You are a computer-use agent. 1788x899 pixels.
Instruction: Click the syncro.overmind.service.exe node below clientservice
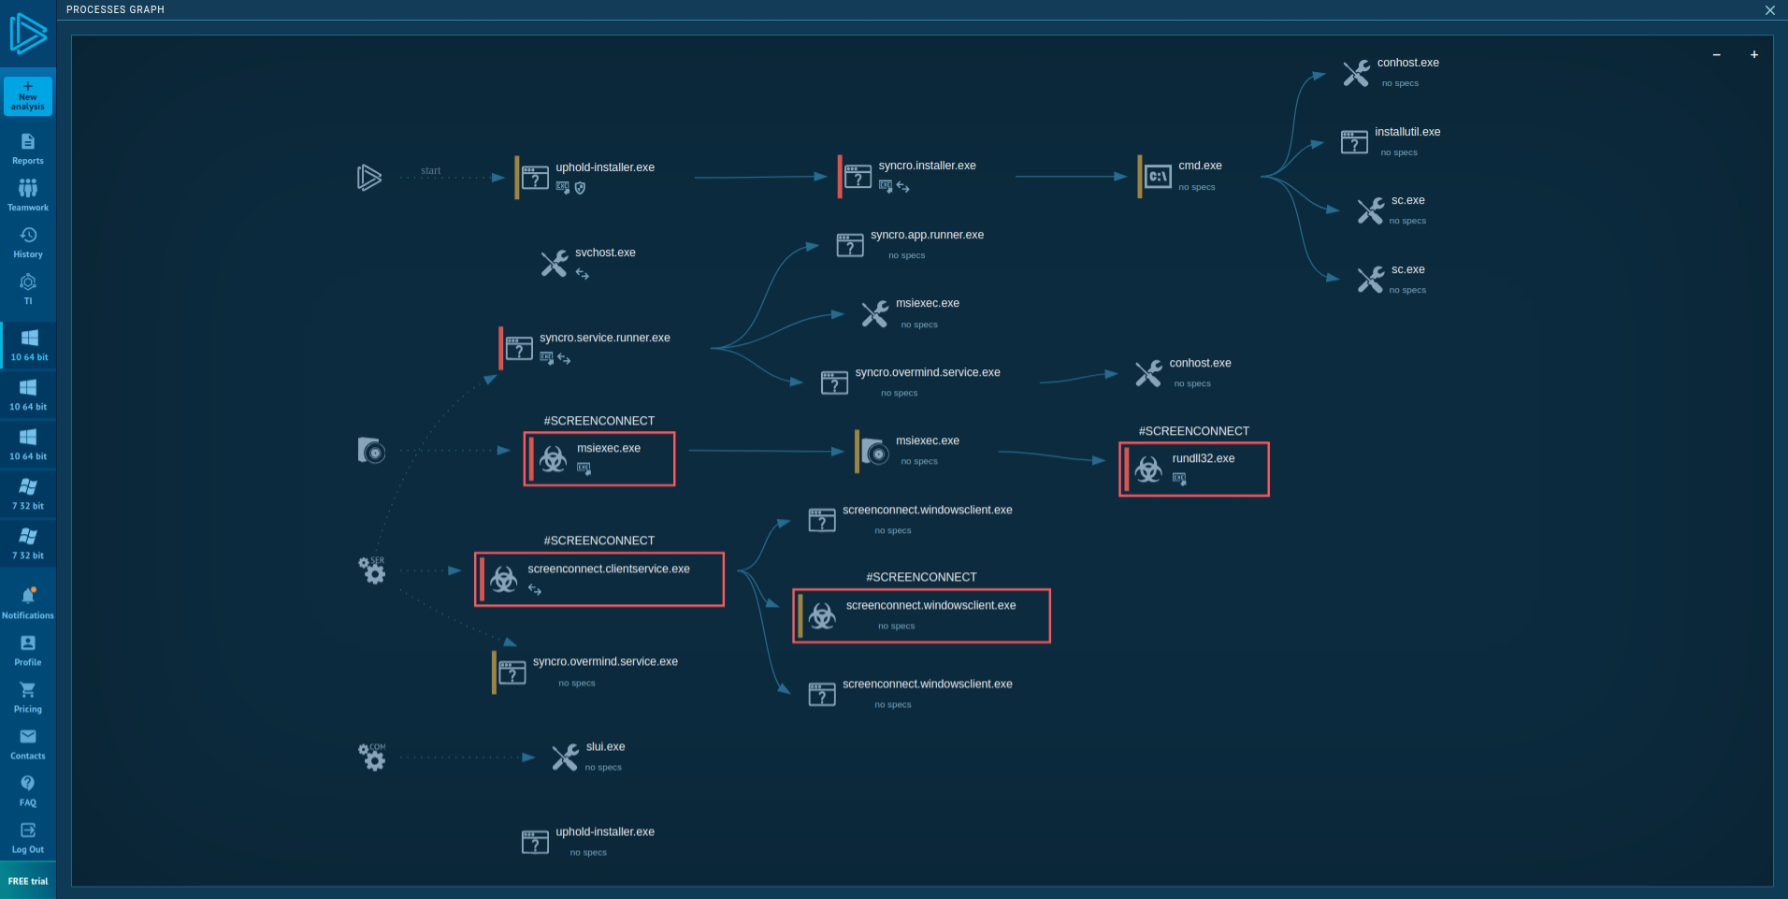(x=586, y=672)
